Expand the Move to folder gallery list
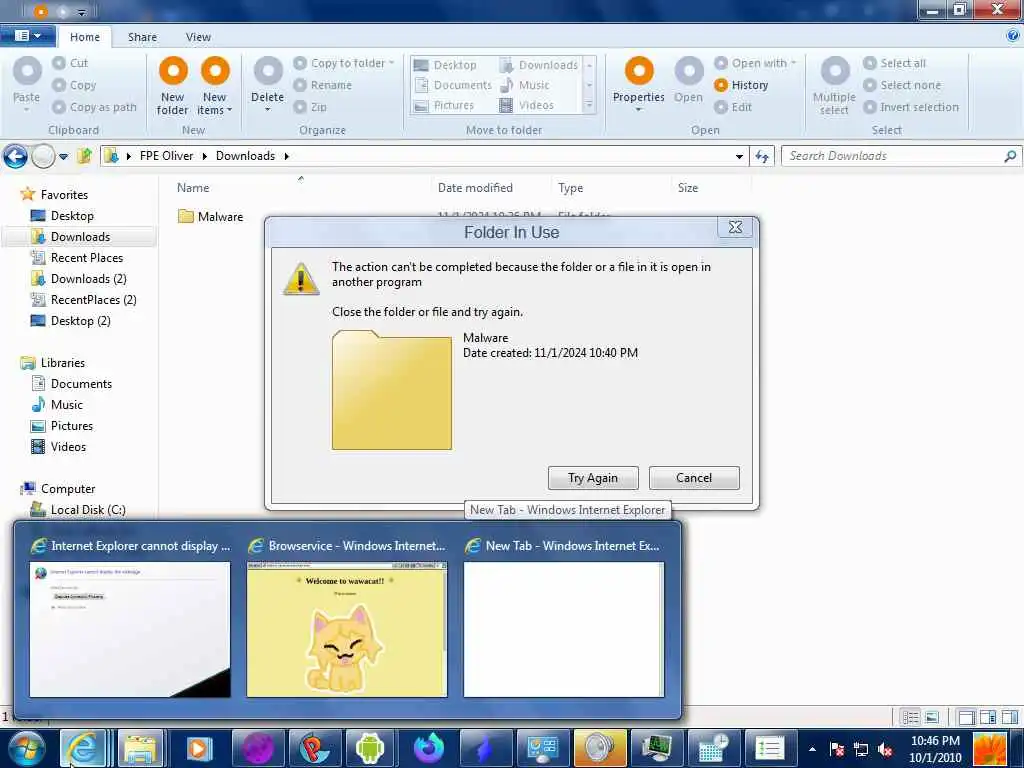The image size is (1024, 768). tap(589, 105)
